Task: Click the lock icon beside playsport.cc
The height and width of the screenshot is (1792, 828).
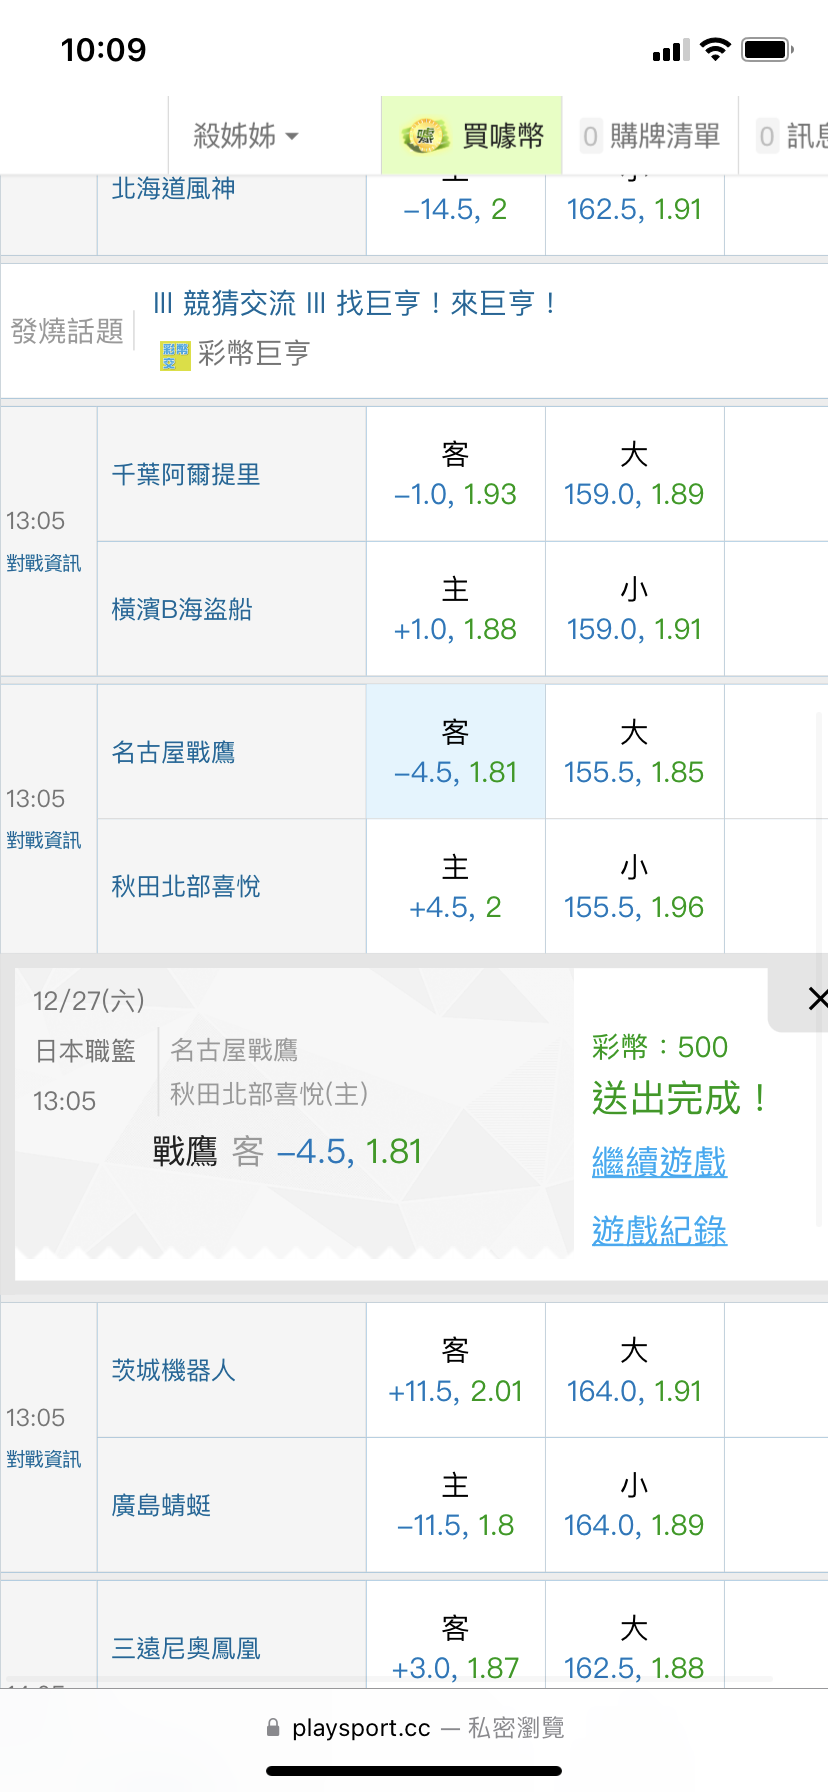Action: click(273, 1727)
